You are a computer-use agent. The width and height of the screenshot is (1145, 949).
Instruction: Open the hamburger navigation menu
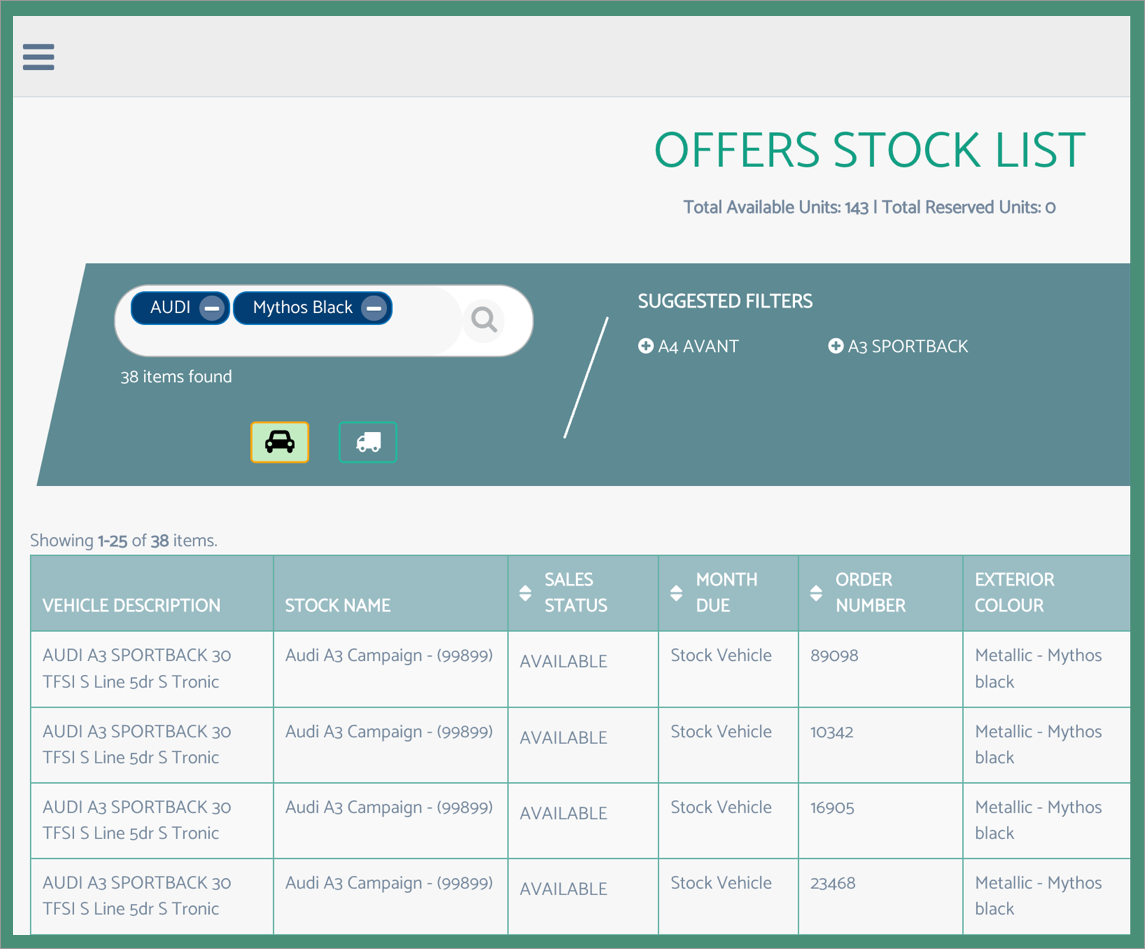(38, 57)
